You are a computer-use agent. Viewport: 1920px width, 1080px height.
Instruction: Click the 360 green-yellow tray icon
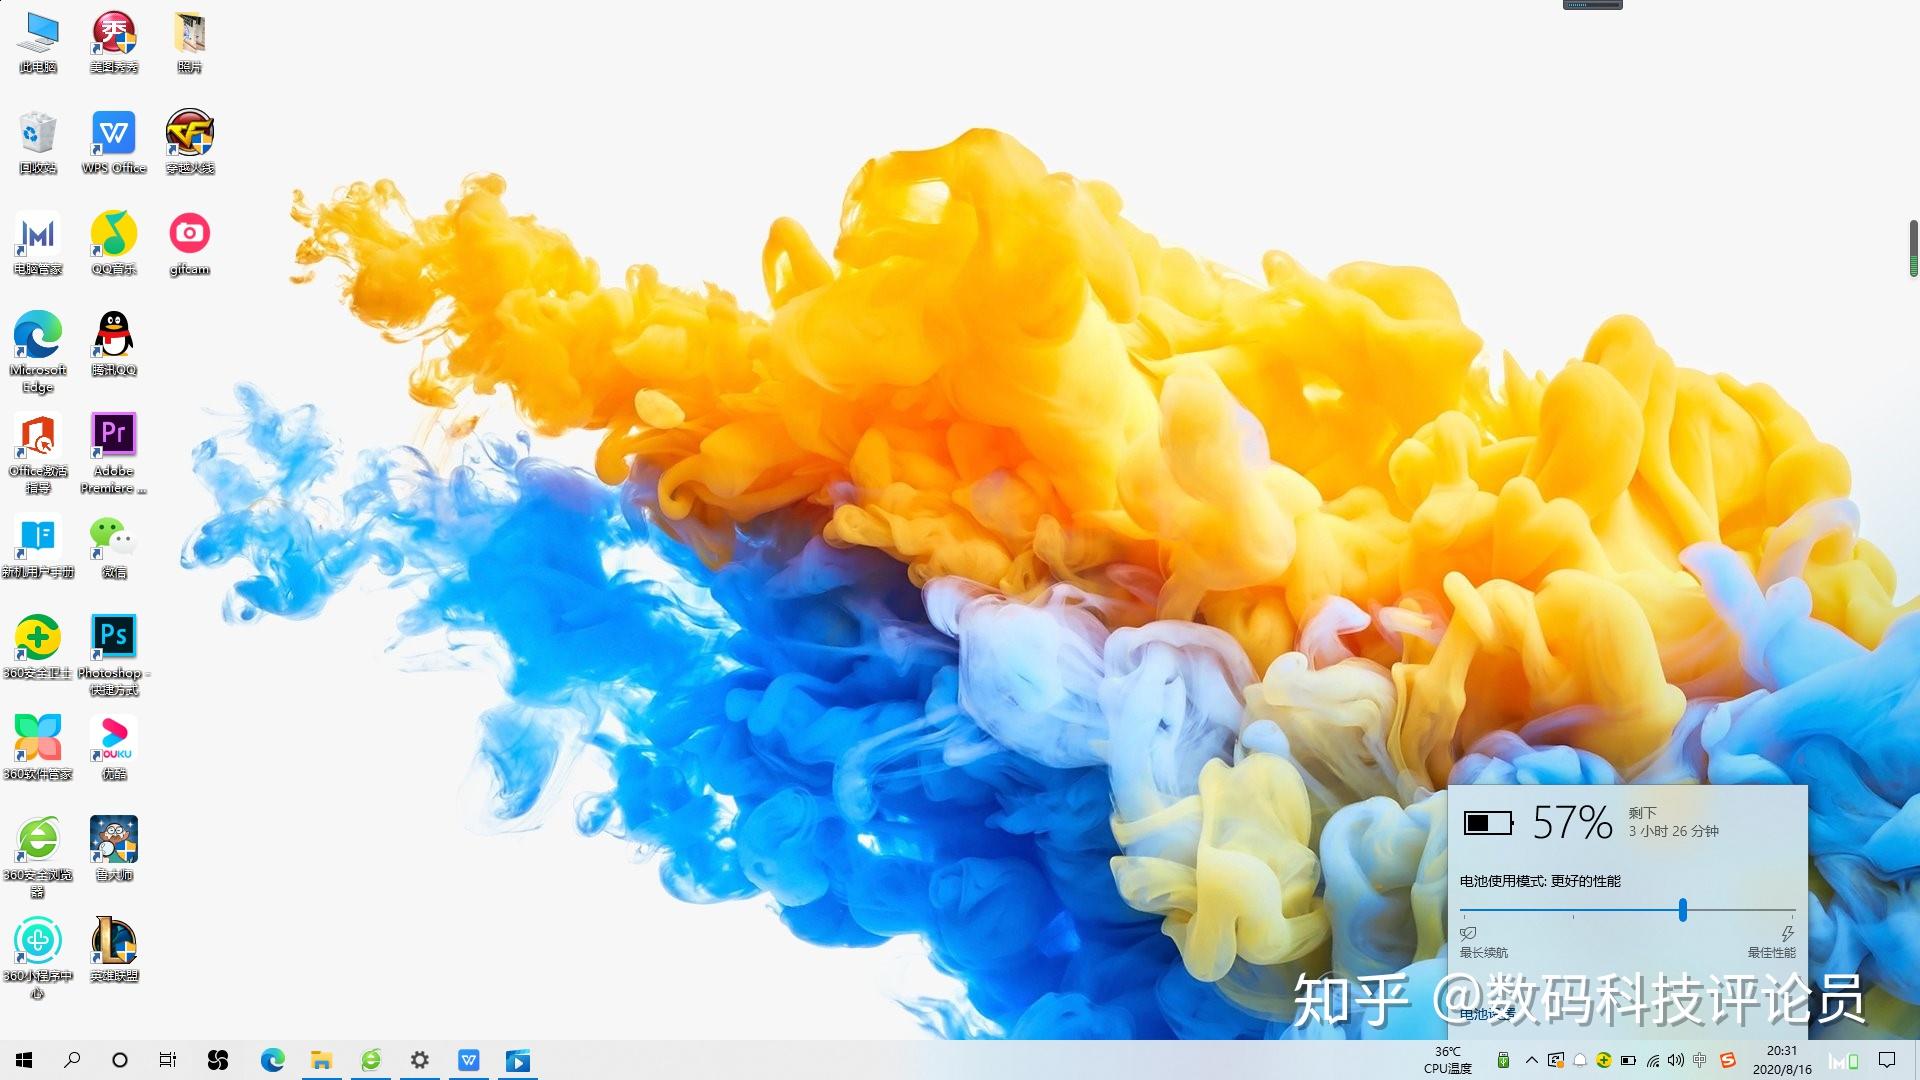tap(1604, 1060)
